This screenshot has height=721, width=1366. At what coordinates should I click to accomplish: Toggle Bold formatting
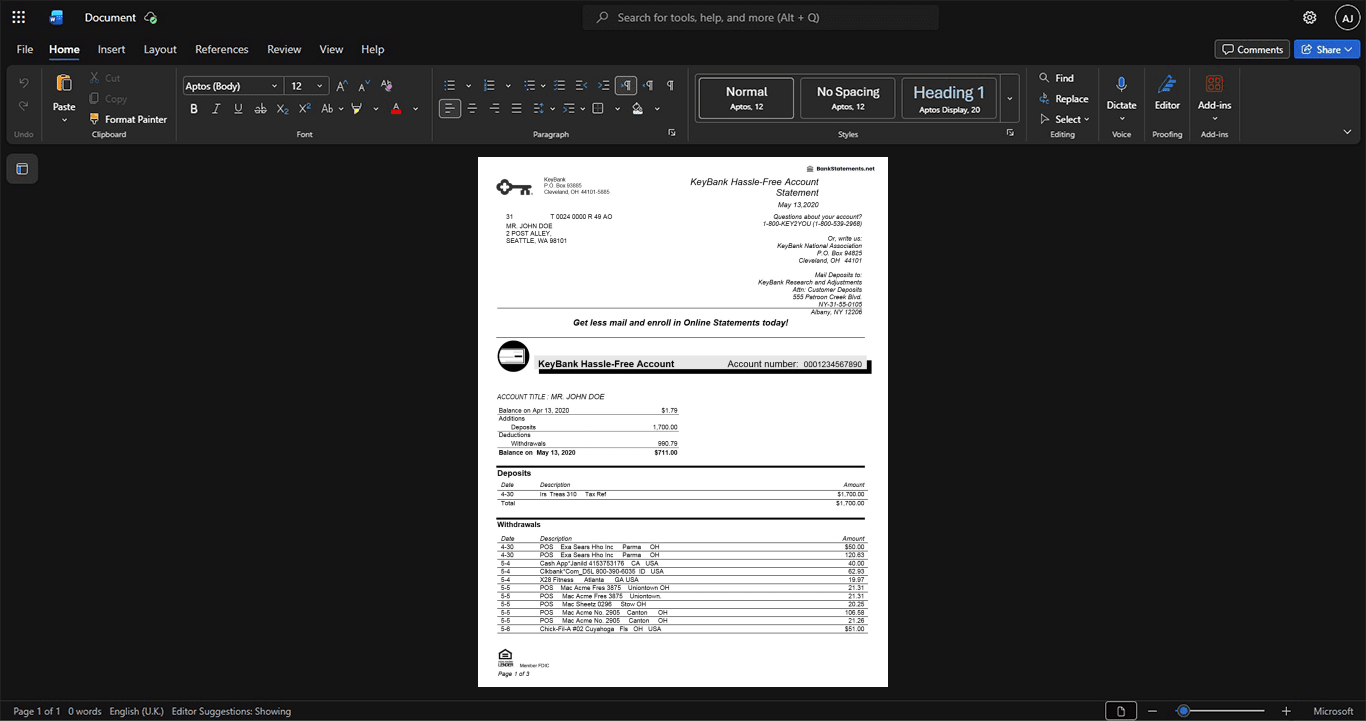(194, 109)
